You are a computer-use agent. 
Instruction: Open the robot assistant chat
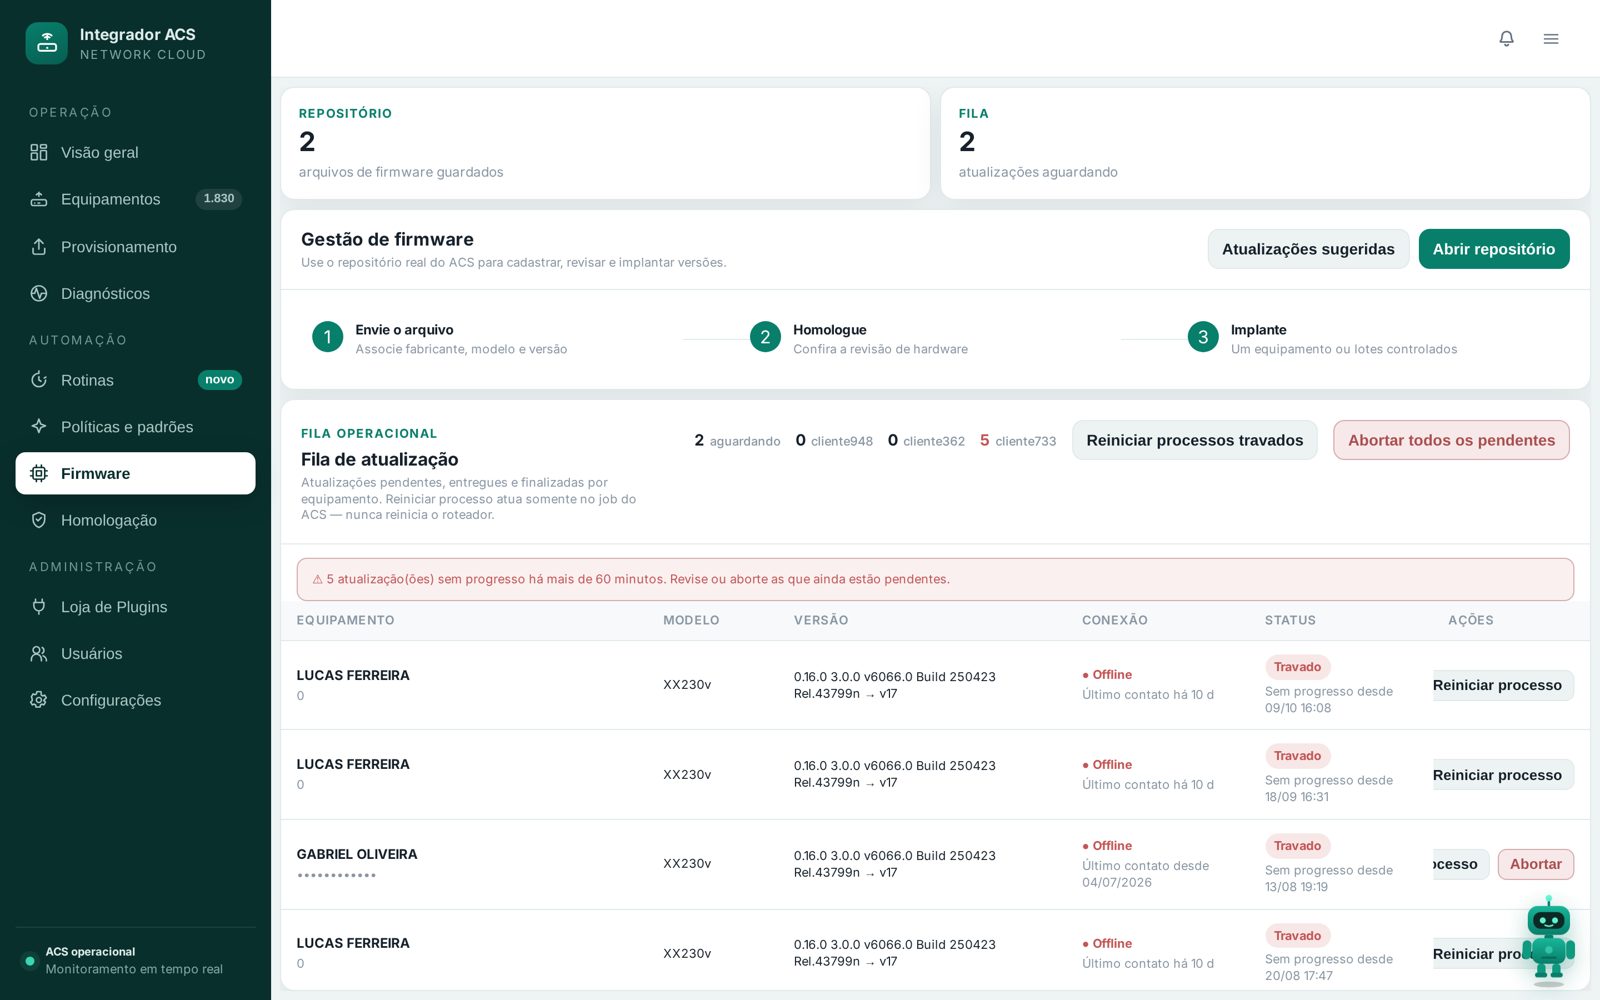click(x=1548, y=941)
